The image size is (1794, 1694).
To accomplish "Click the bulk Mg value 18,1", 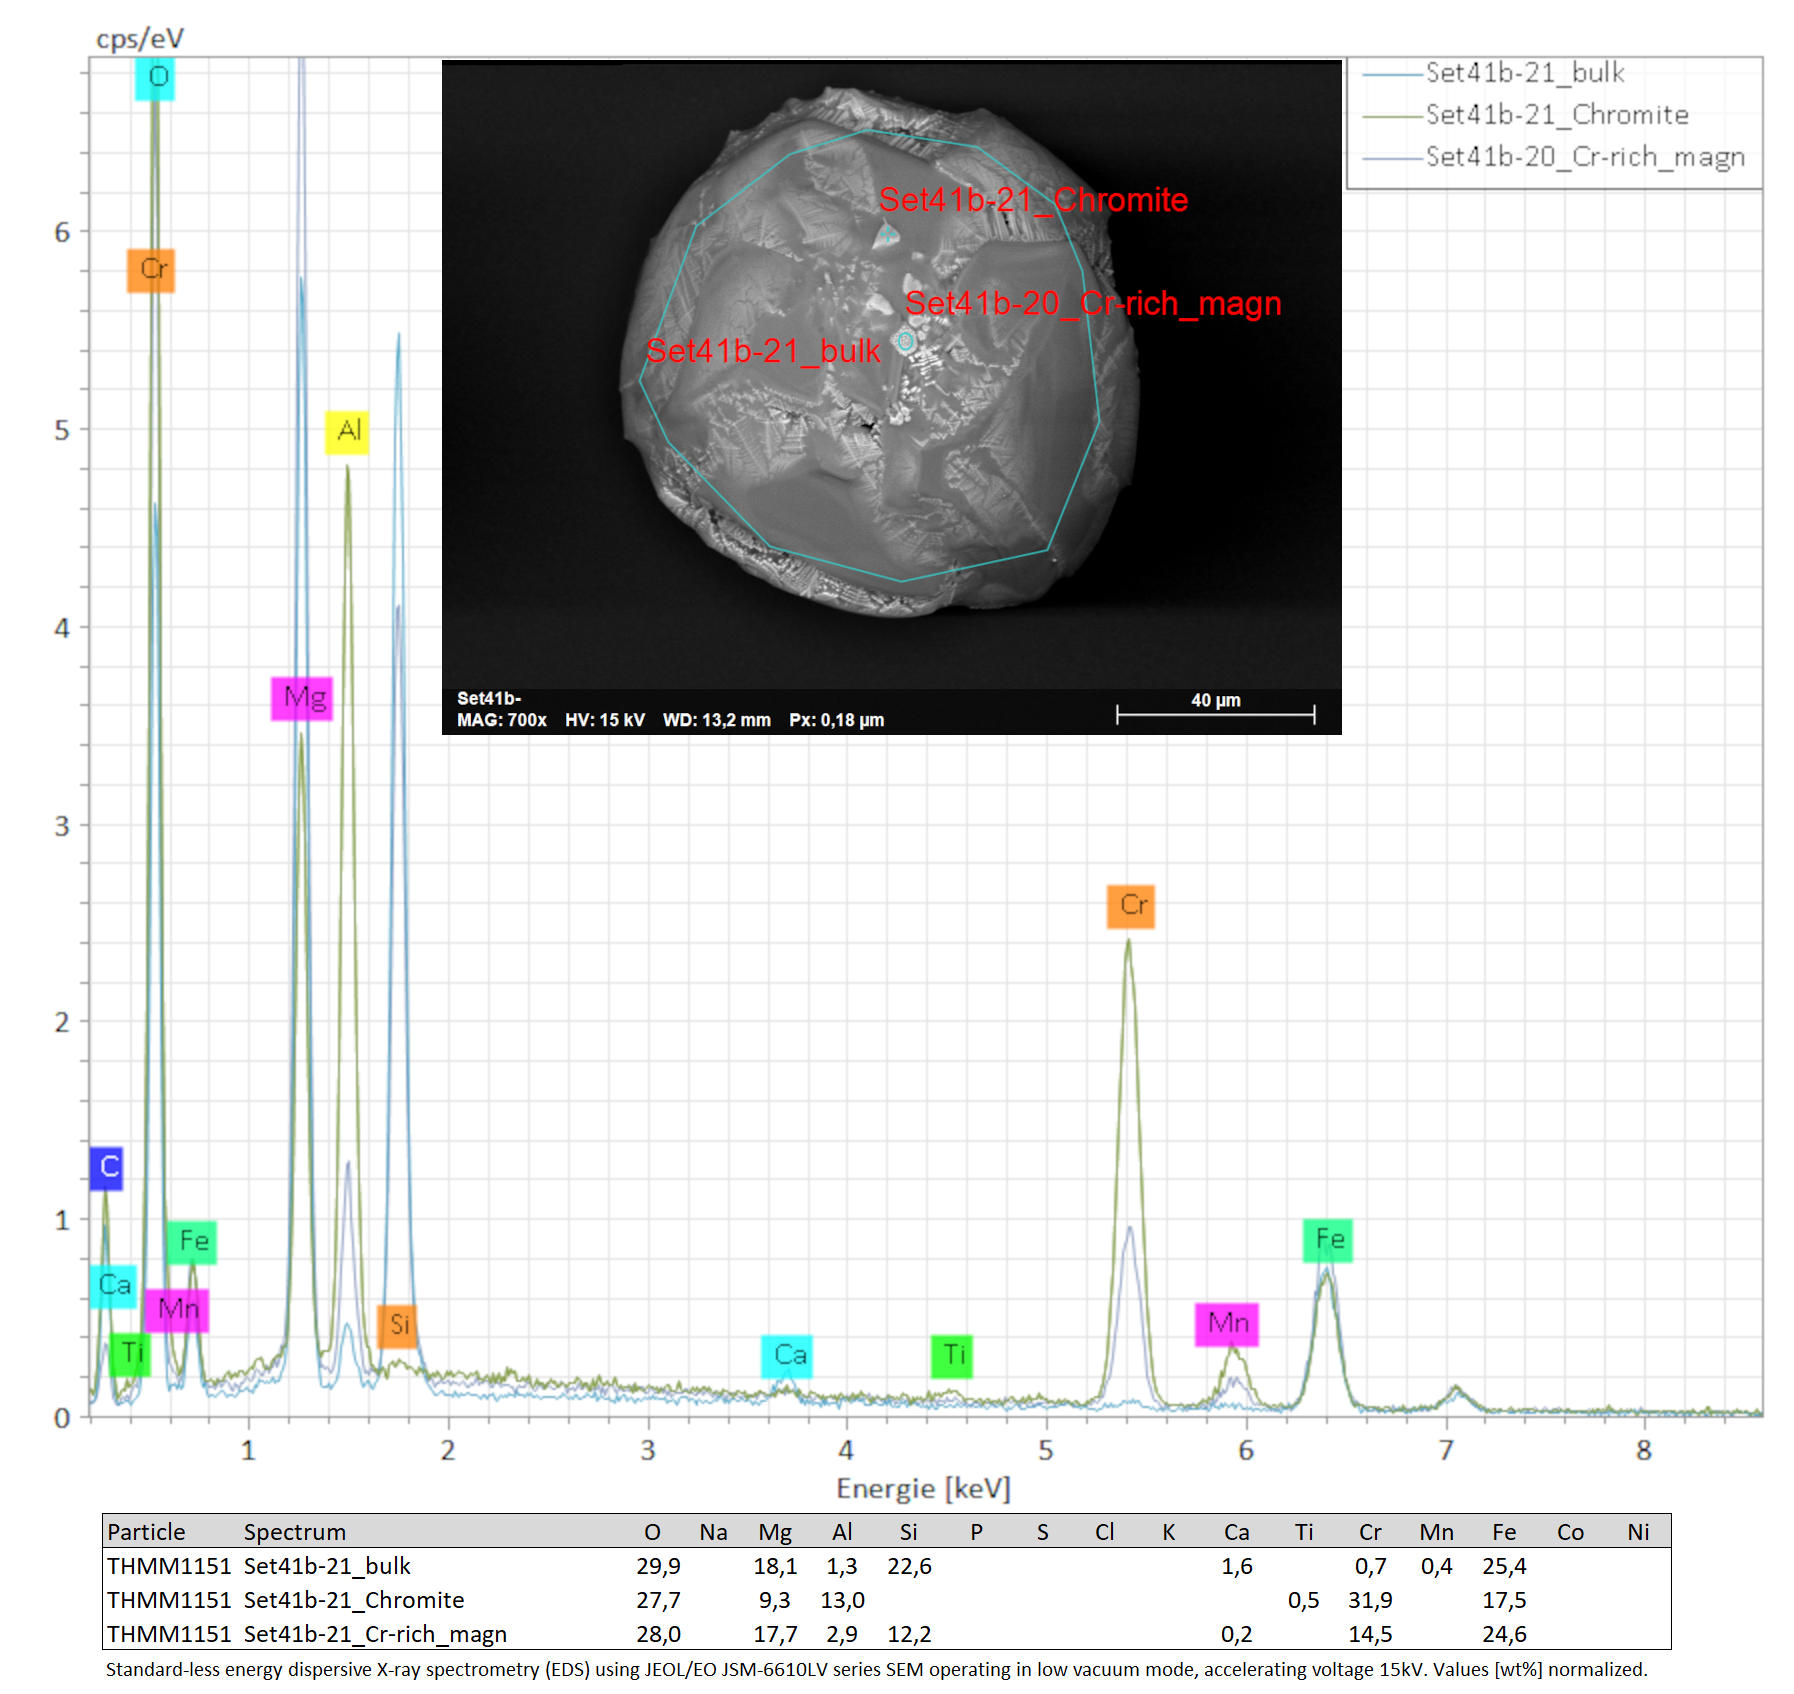I will tap(775, 1566).
